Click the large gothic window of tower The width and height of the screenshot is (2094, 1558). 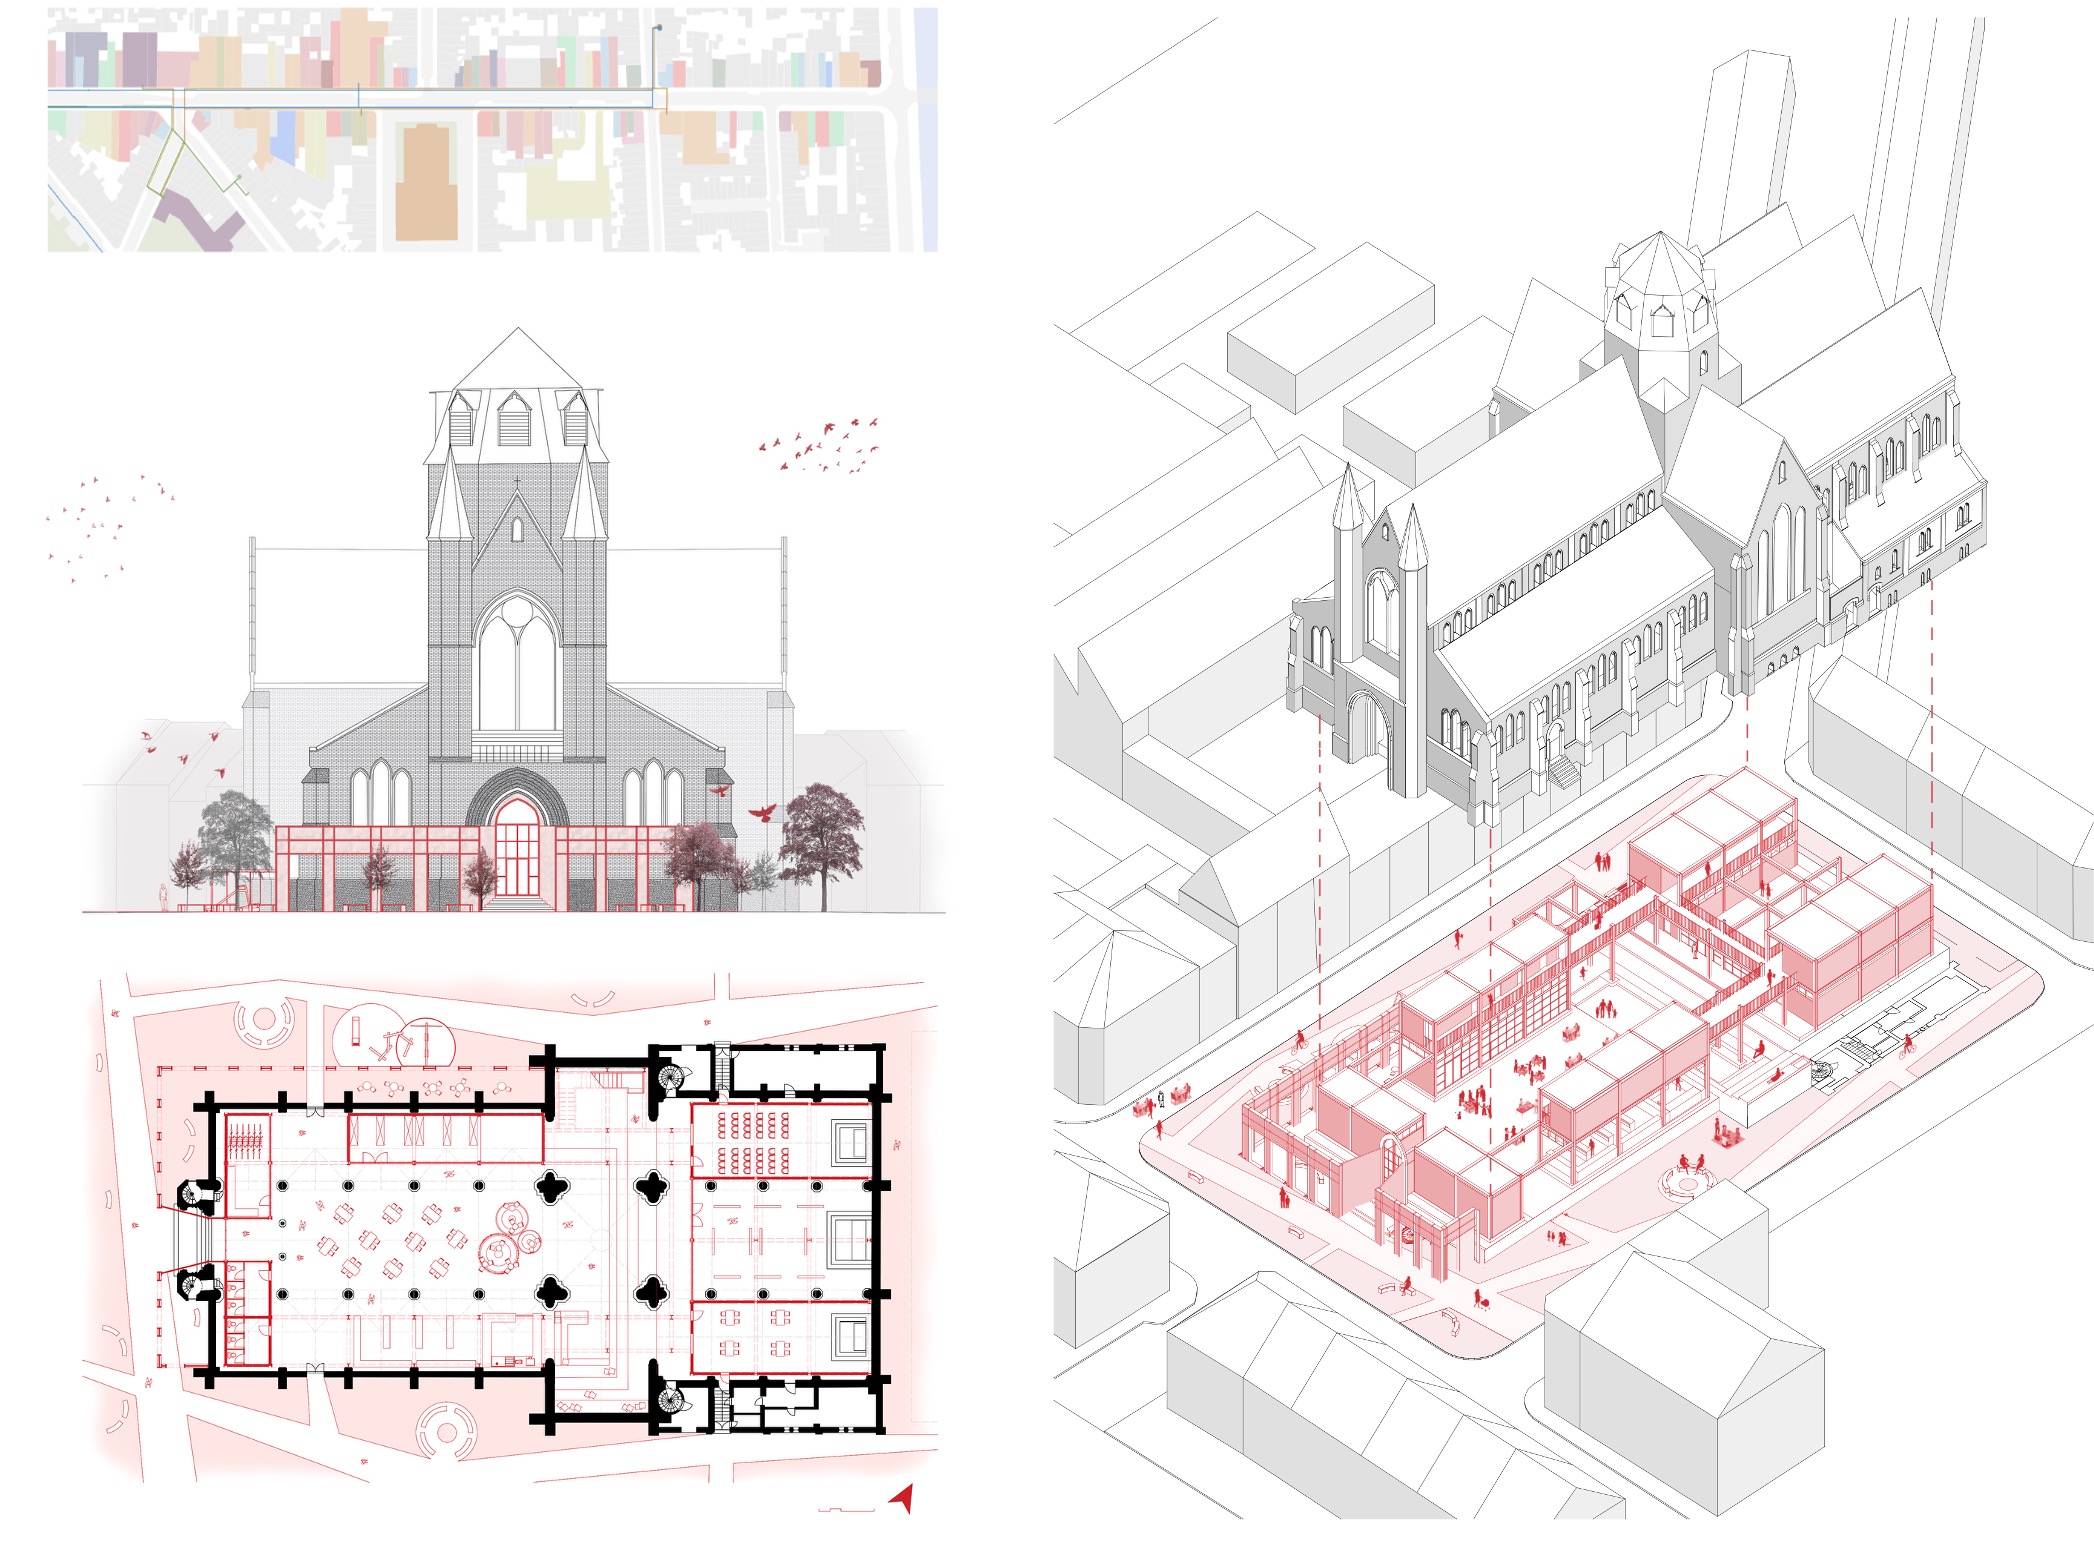(x=517, y=663)
